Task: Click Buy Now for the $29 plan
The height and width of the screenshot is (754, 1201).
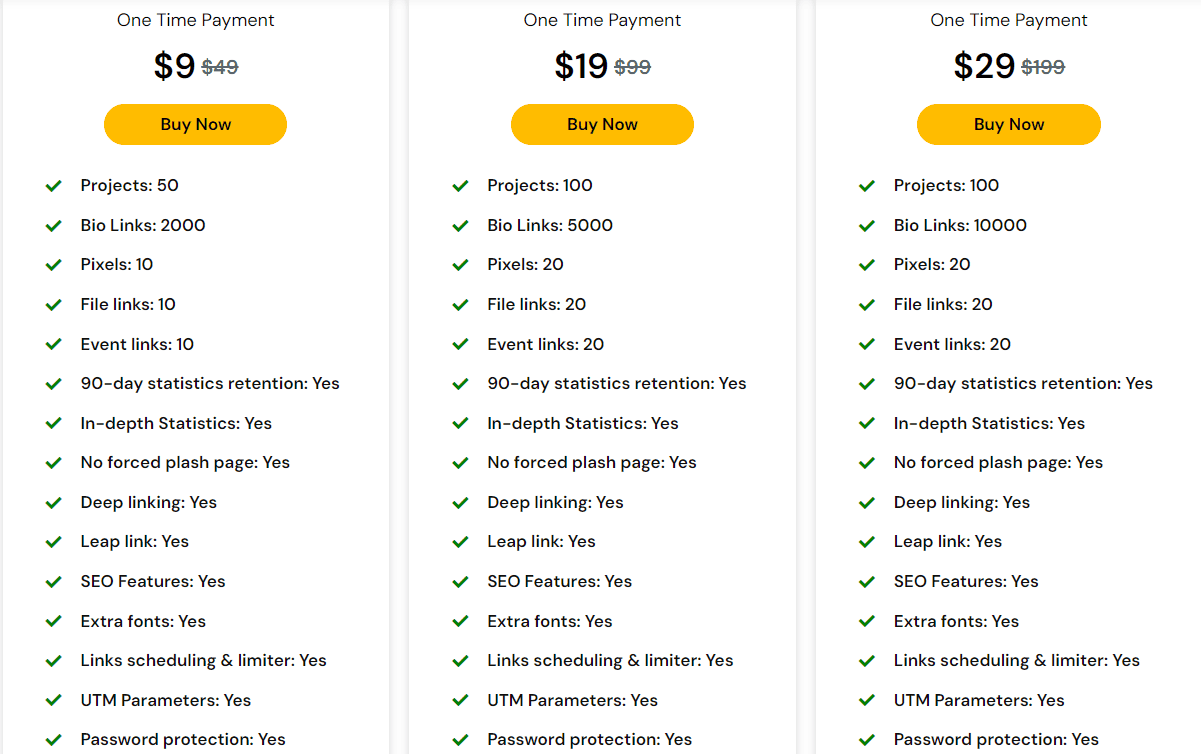Action: click(1008, 125)
